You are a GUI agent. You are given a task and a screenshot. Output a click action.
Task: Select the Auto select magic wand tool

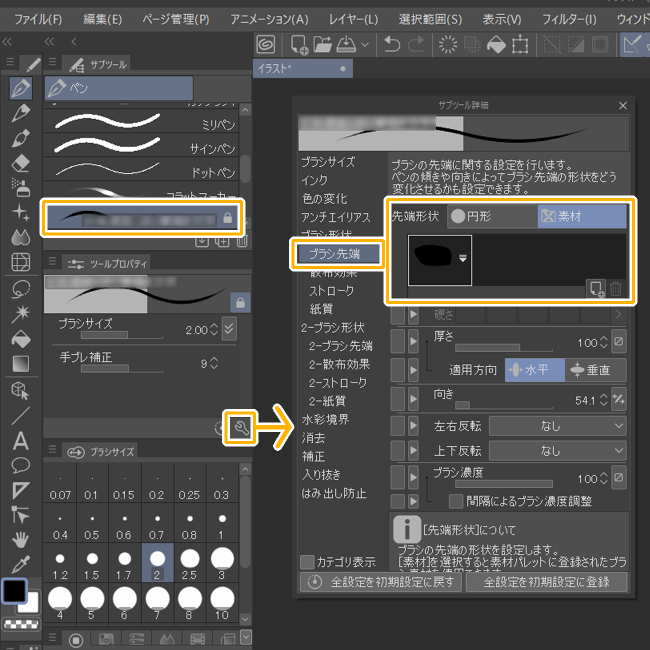click(x=21, y=314)
